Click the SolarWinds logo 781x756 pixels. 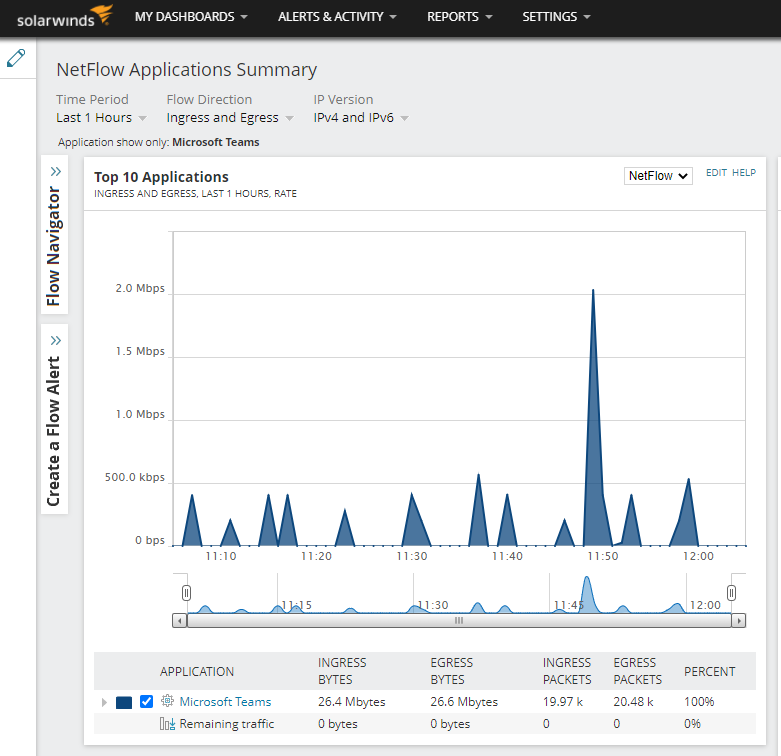click(65, 16)
